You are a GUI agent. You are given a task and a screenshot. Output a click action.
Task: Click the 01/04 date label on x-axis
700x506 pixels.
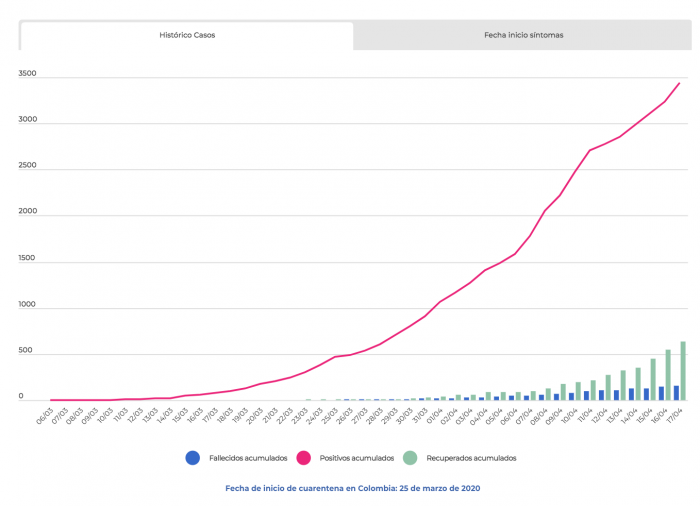(435, 414)
